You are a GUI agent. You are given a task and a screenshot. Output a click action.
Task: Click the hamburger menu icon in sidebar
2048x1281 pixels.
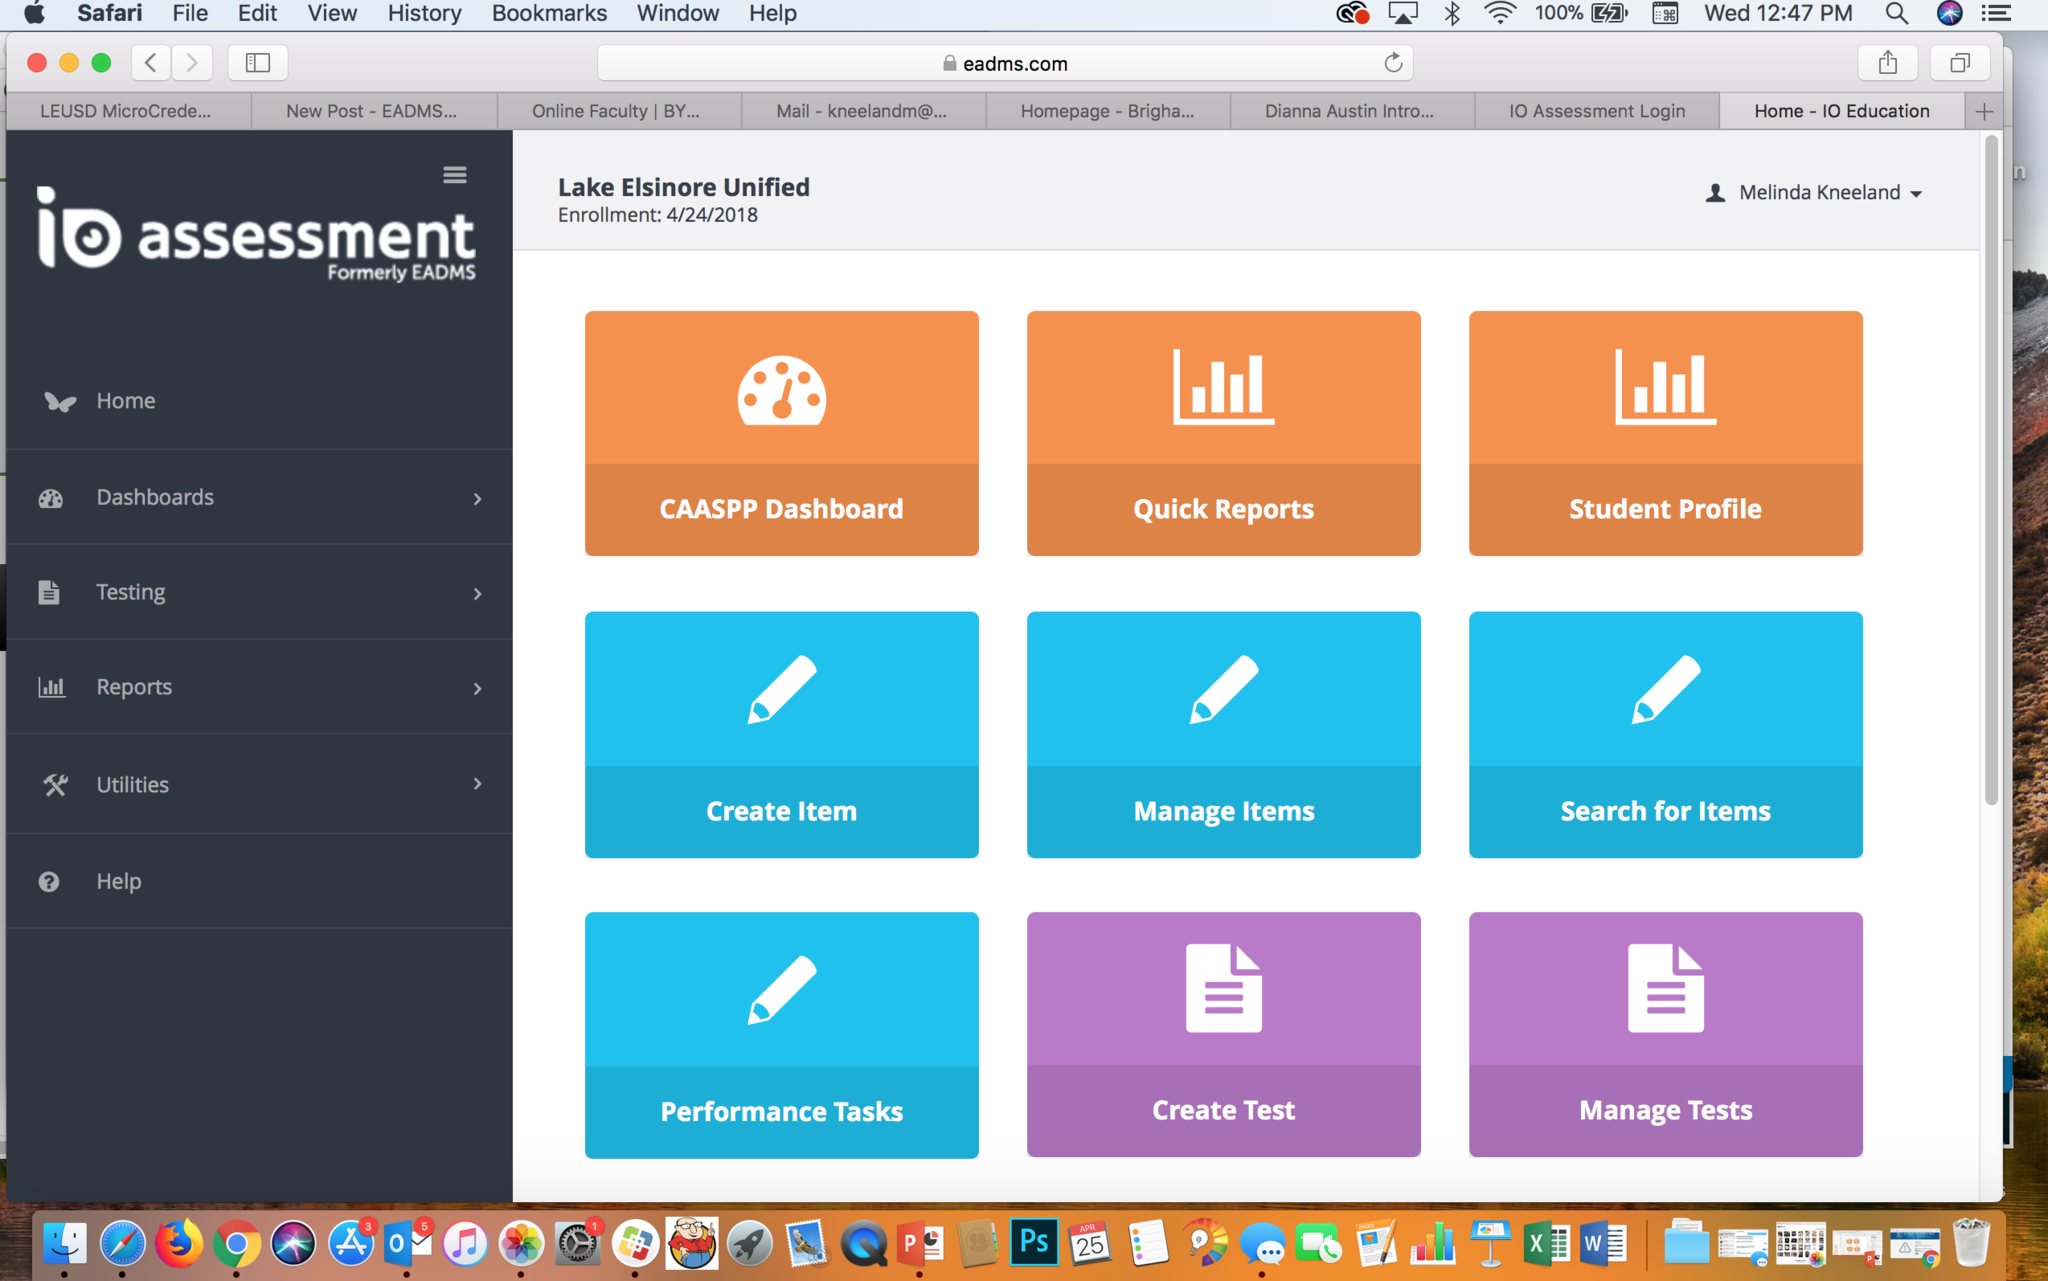point(454,175)
